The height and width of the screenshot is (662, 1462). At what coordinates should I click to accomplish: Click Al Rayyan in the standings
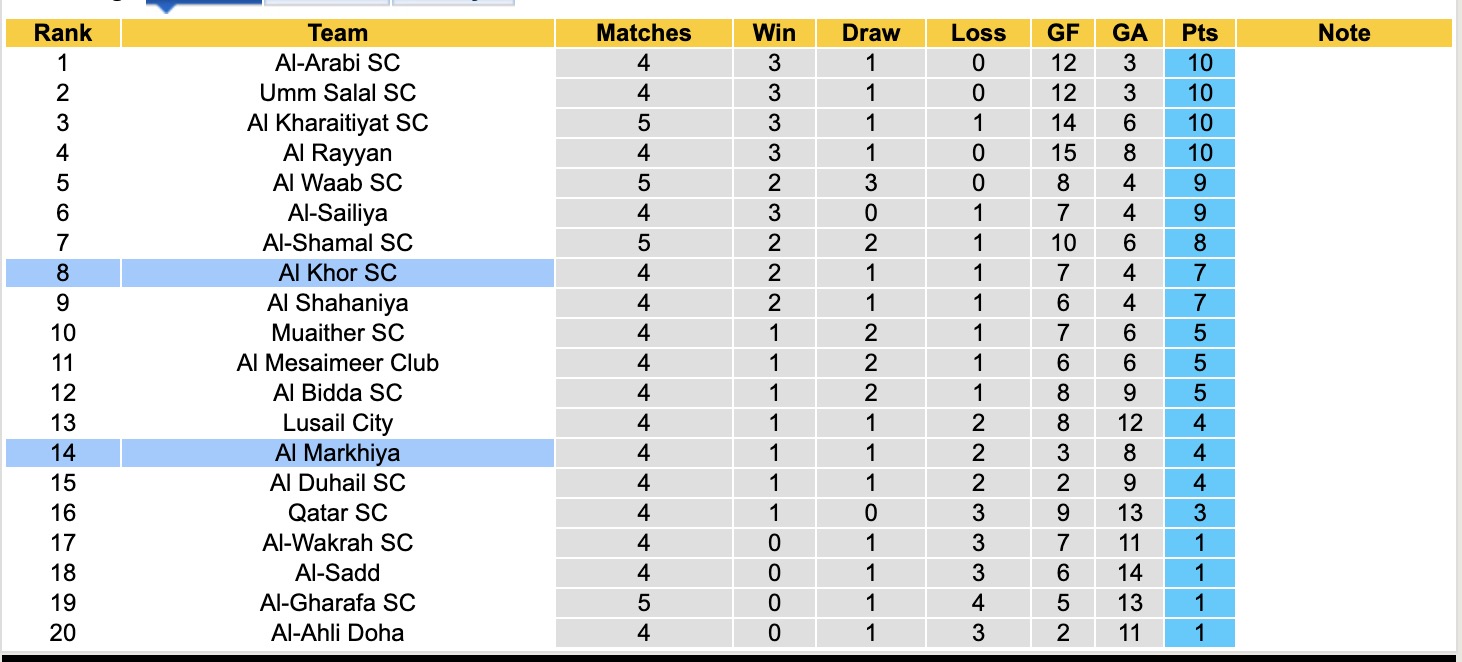[x=337, y=153]
